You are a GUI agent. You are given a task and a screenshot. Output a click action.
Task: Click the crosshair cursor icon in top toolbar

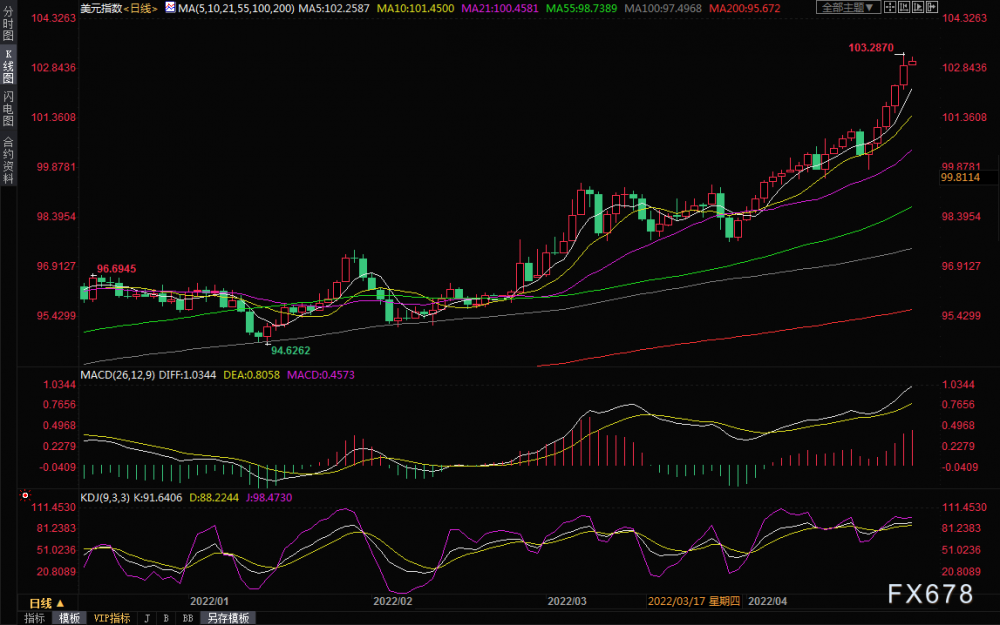click(890, 7)
